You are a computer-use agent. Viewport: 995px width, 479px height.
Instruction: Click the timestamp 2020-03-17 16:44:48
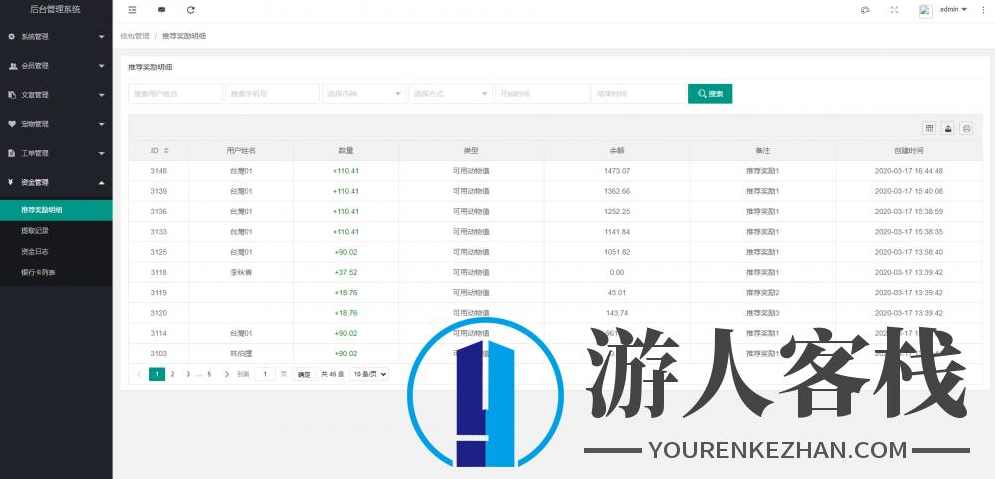pos(908,171)
